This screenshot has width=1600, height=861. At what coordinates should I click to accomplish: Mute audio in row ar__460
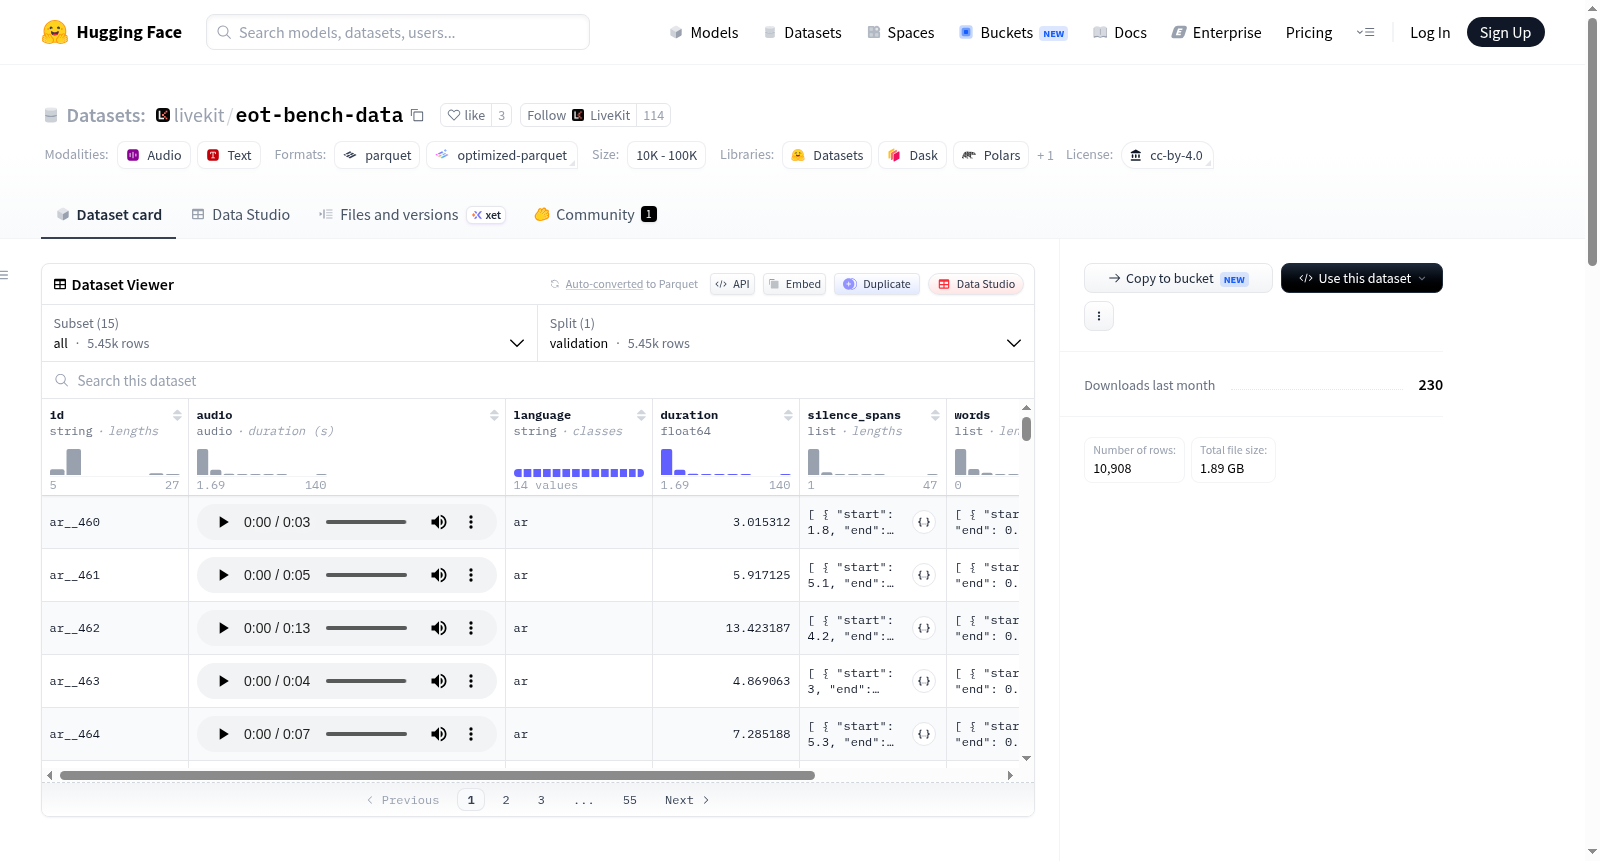click(x=439, y=522)
